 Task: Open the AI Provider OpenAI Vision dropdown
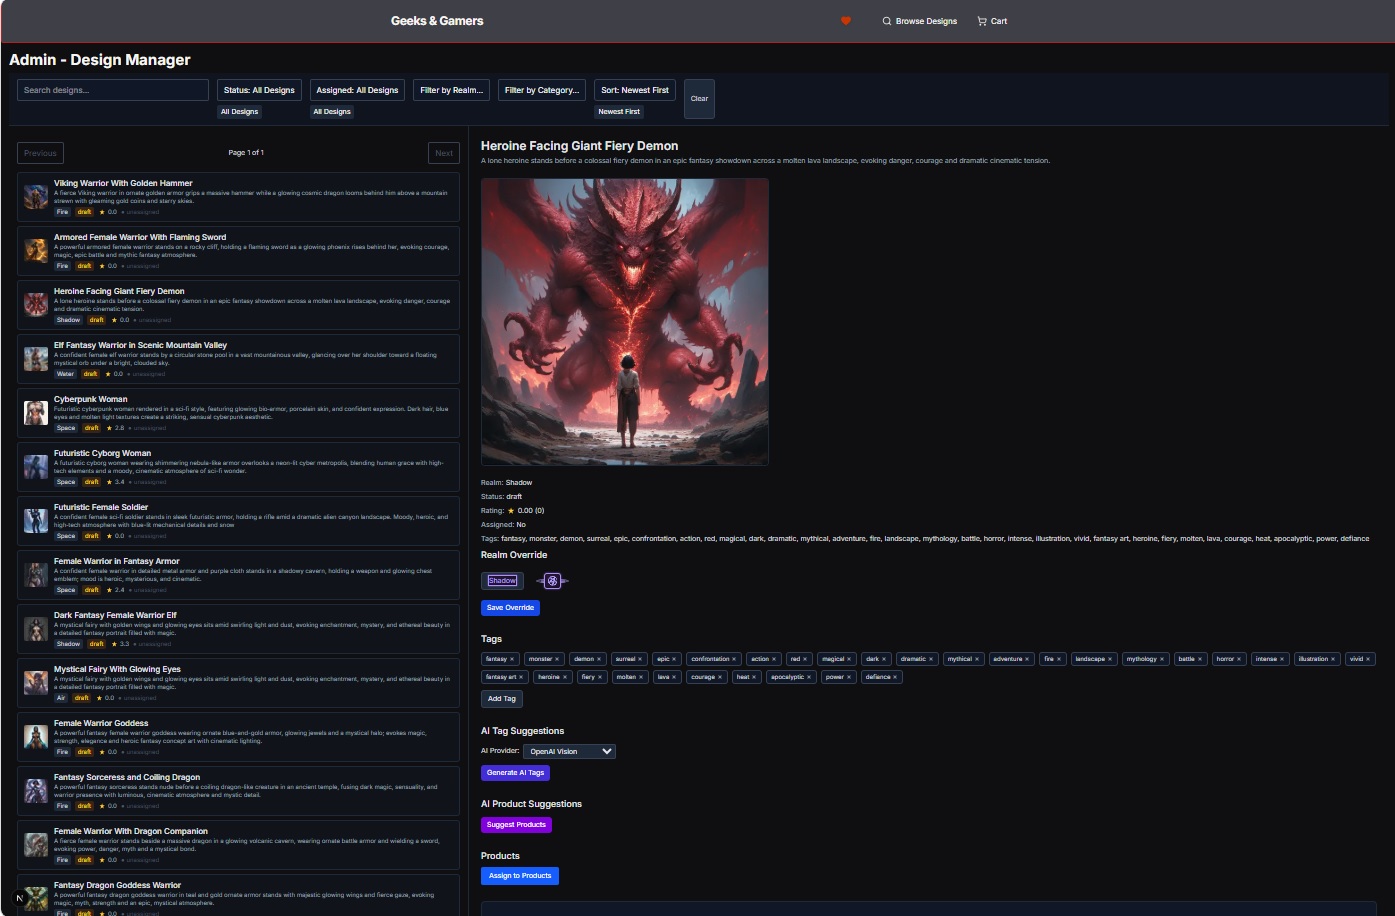click(570, 751)
